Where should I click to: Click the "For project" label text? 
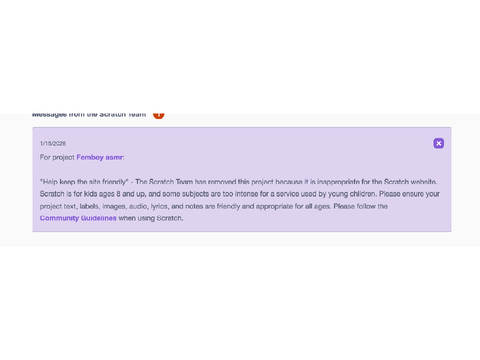[57, 157]
